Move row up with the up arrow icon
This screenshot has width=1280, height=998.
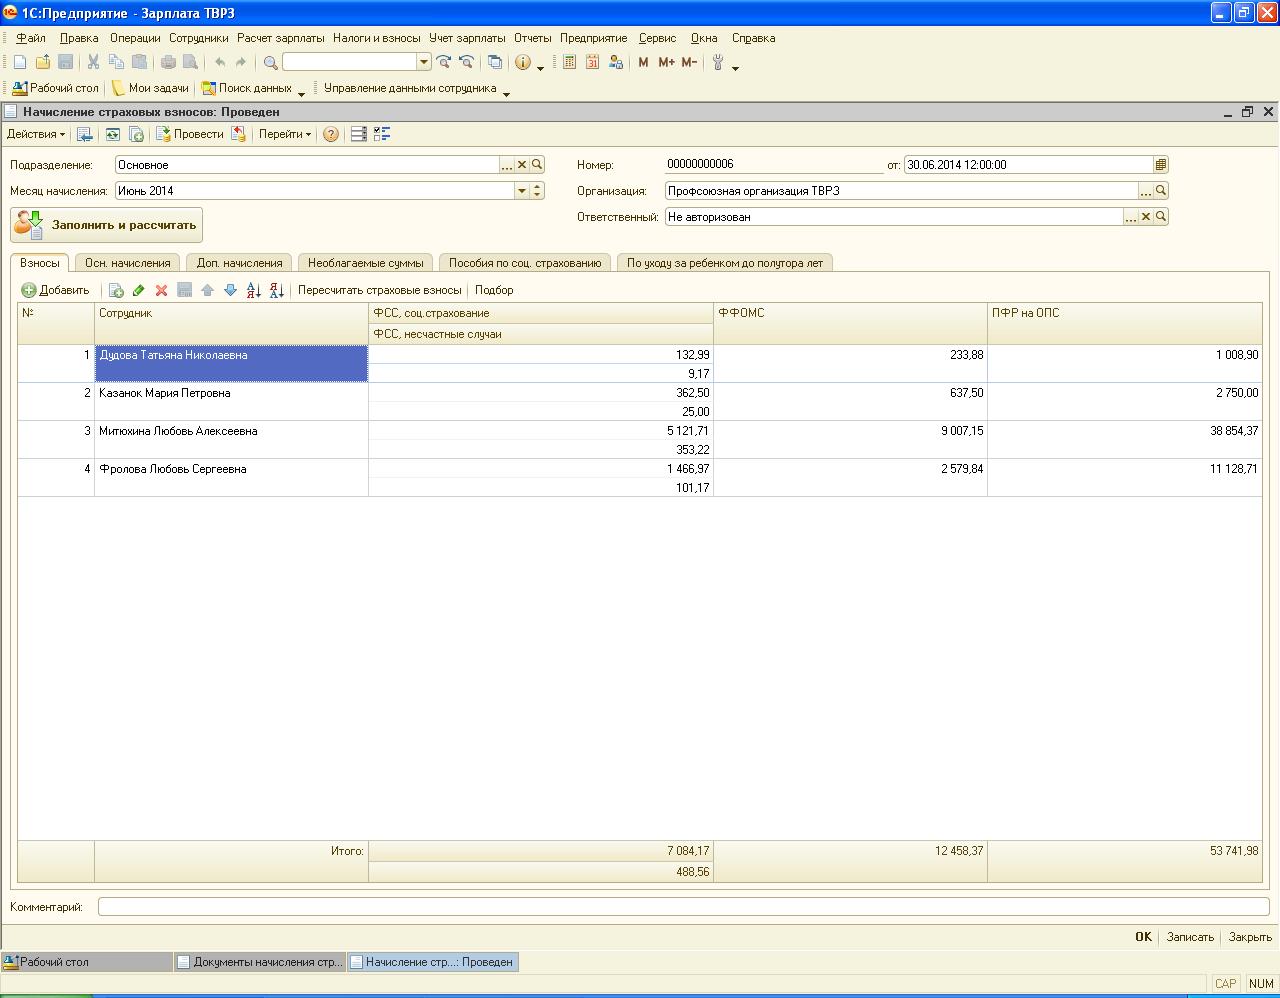tap(207, 290)
